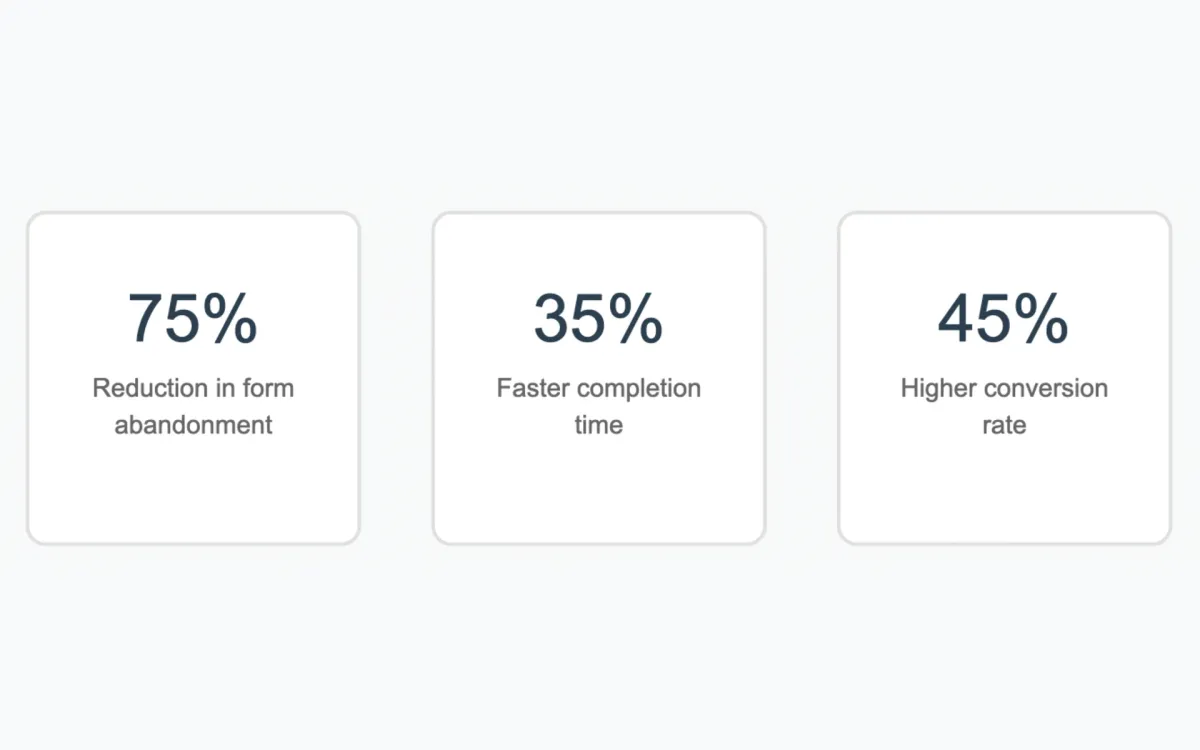Viewport: 1200px width, 750px height.
Task: Click the gap between 35% and 45% cards
Action: click(801, 378)
